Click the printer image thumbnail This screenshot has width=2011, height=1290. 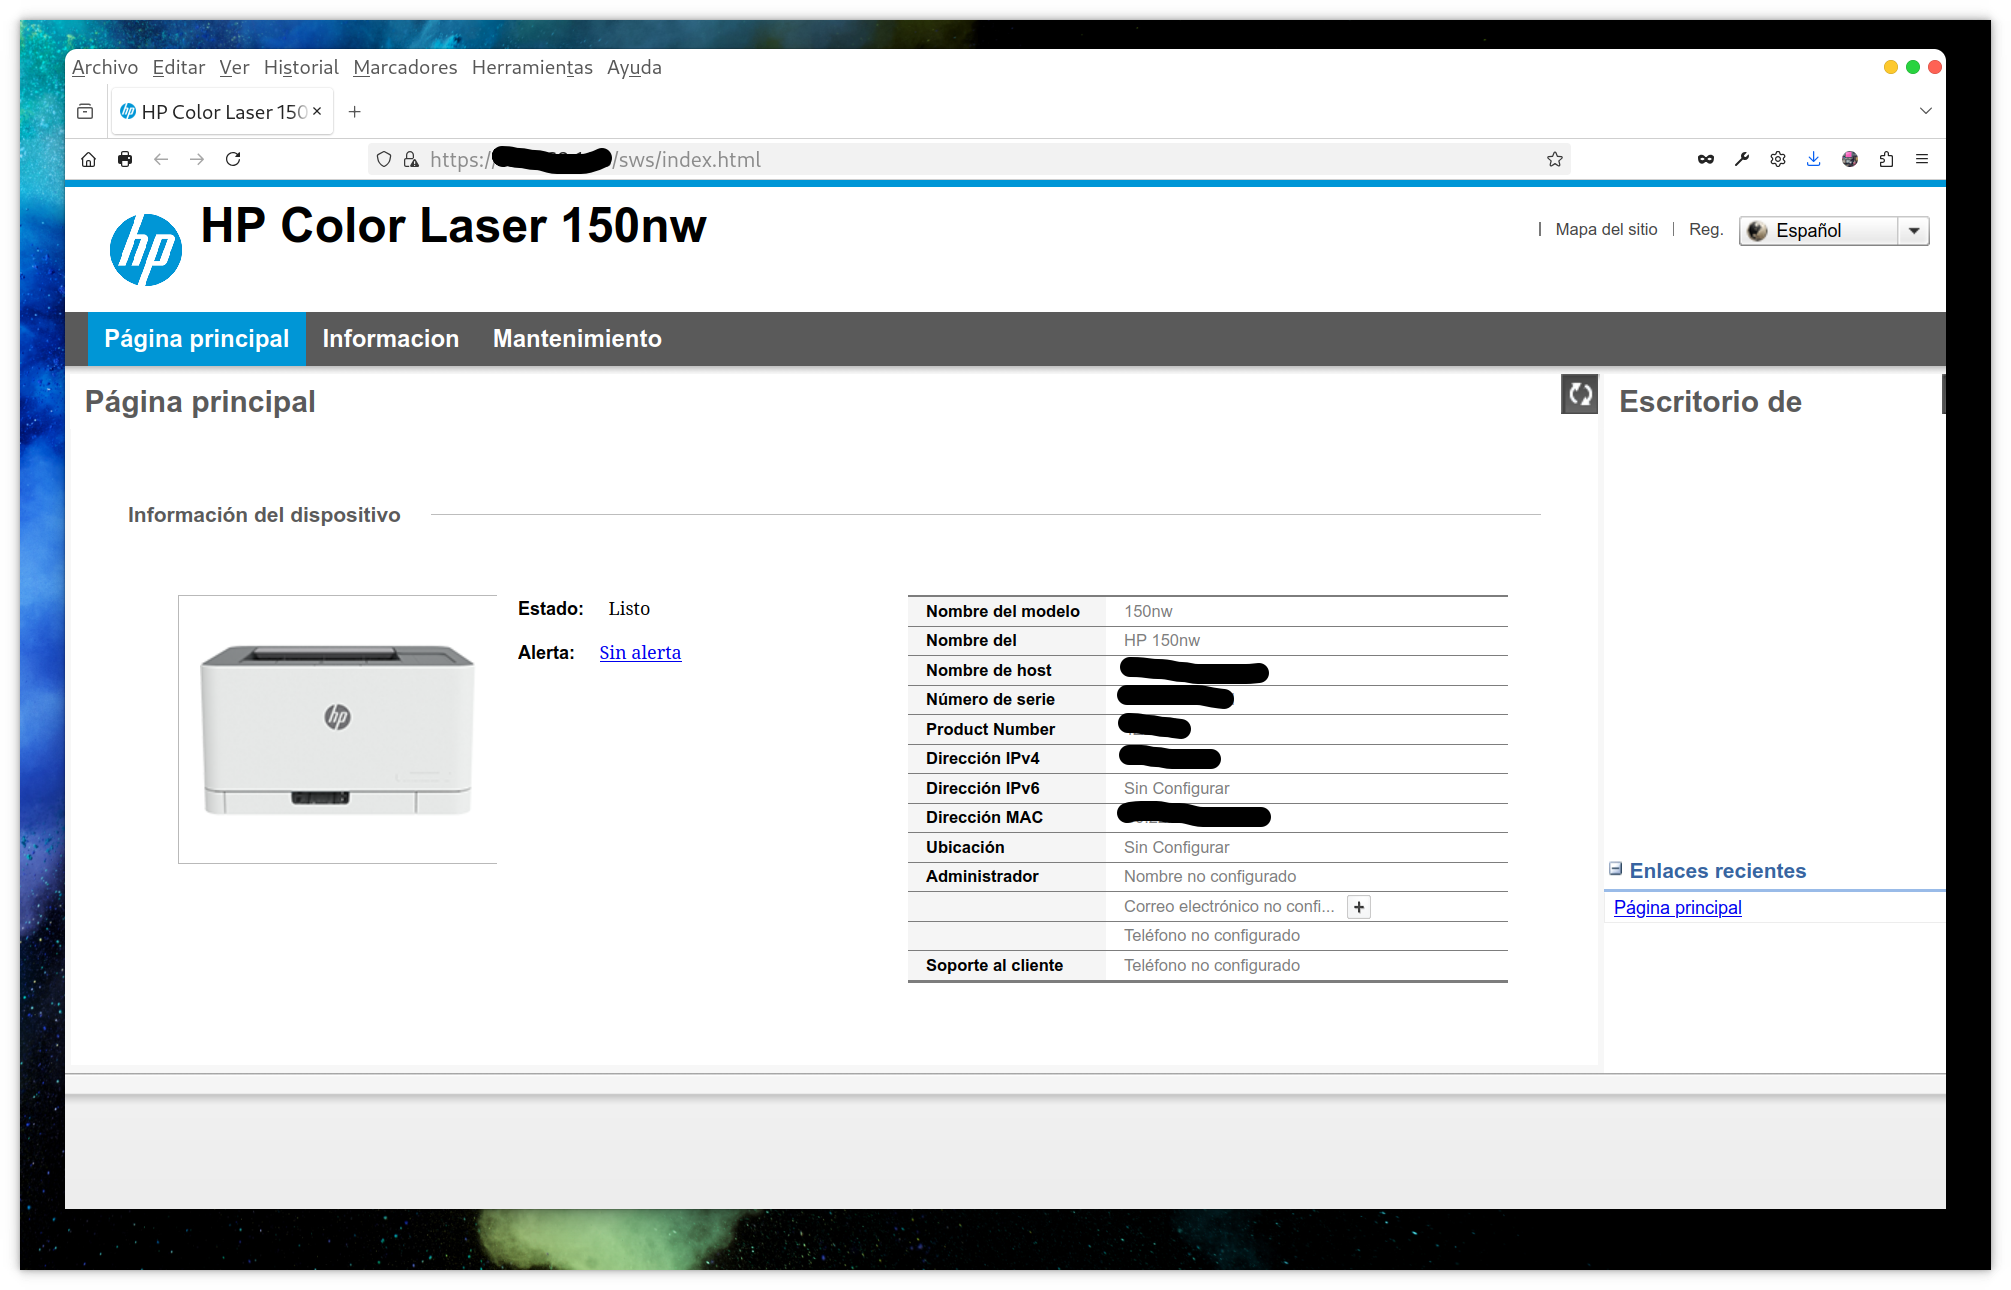[338, 729]
